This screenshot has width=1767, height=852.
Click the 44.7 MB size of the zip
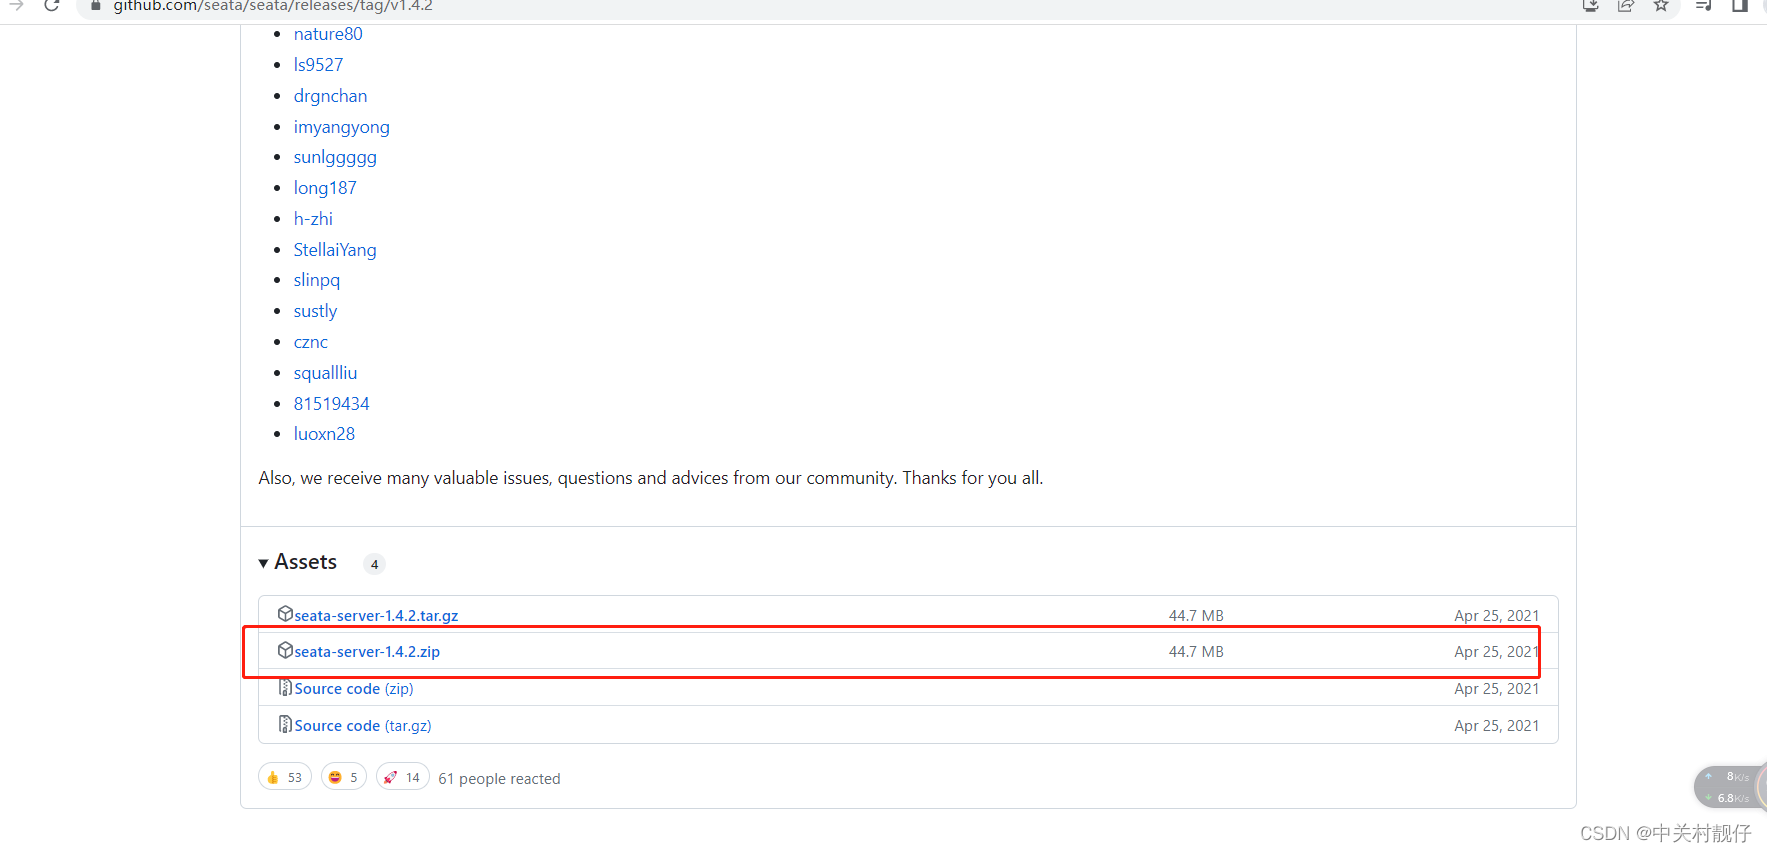coord(1196,652)
